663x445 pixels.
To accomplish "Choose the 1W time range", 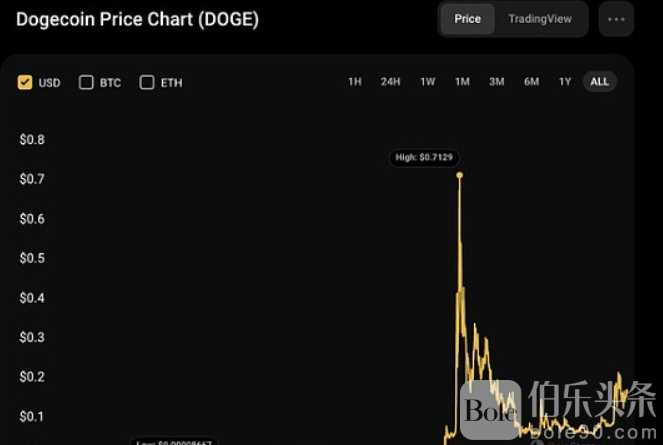I will 427,82.
